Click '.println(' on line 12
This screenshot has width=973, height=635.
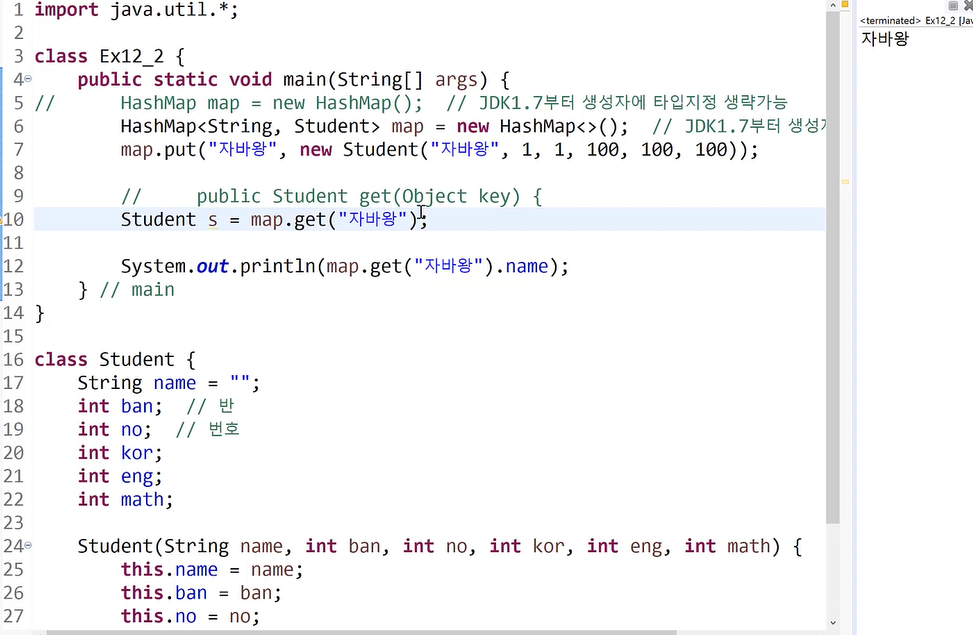click(277, 266)
